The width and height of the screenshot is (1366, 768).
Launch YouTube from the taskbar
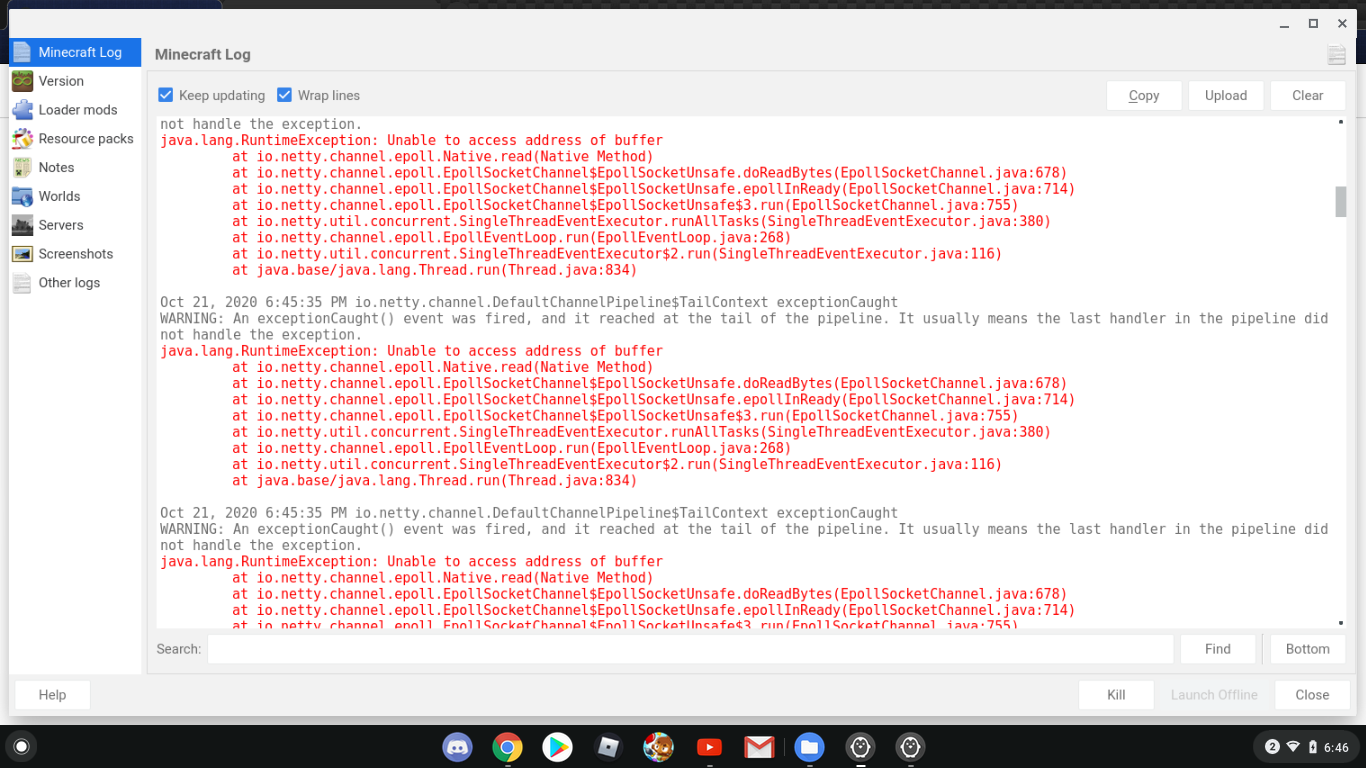pyautogui.click(x=708, y=746)
